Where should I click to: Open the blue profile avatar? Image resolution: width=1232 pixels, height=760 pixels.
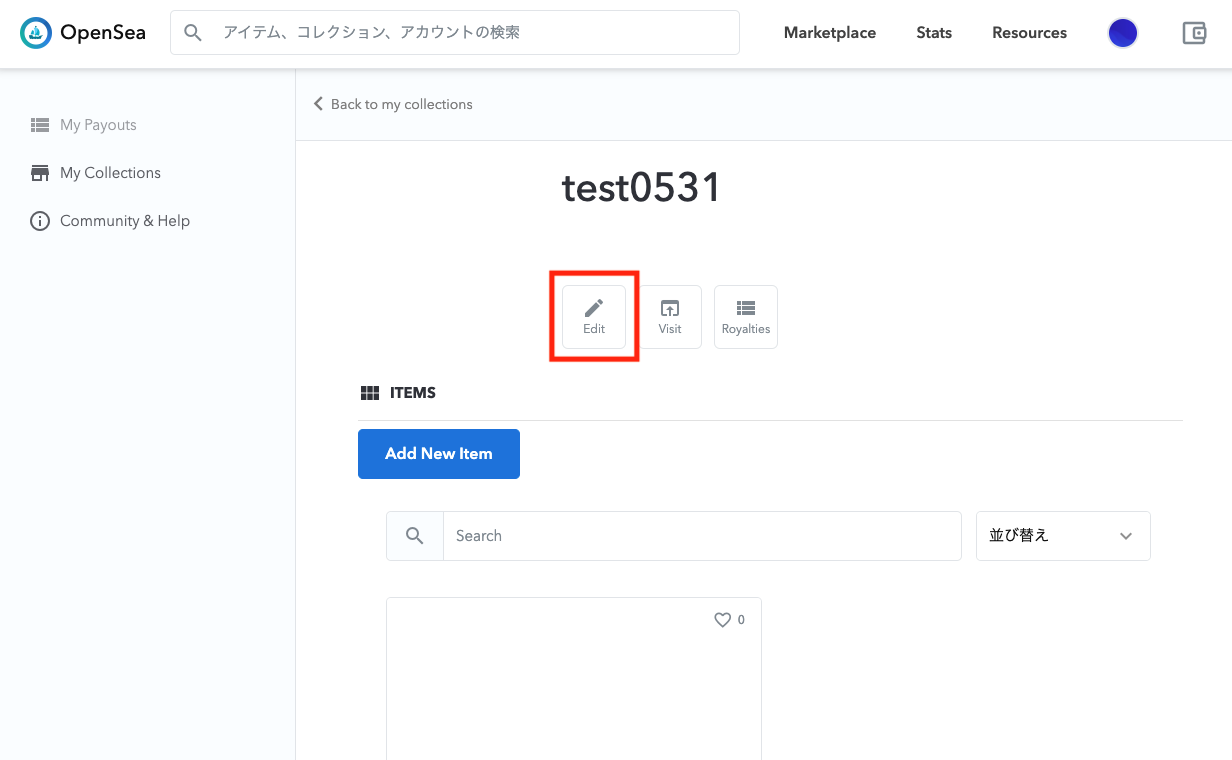click(1123, 33)
